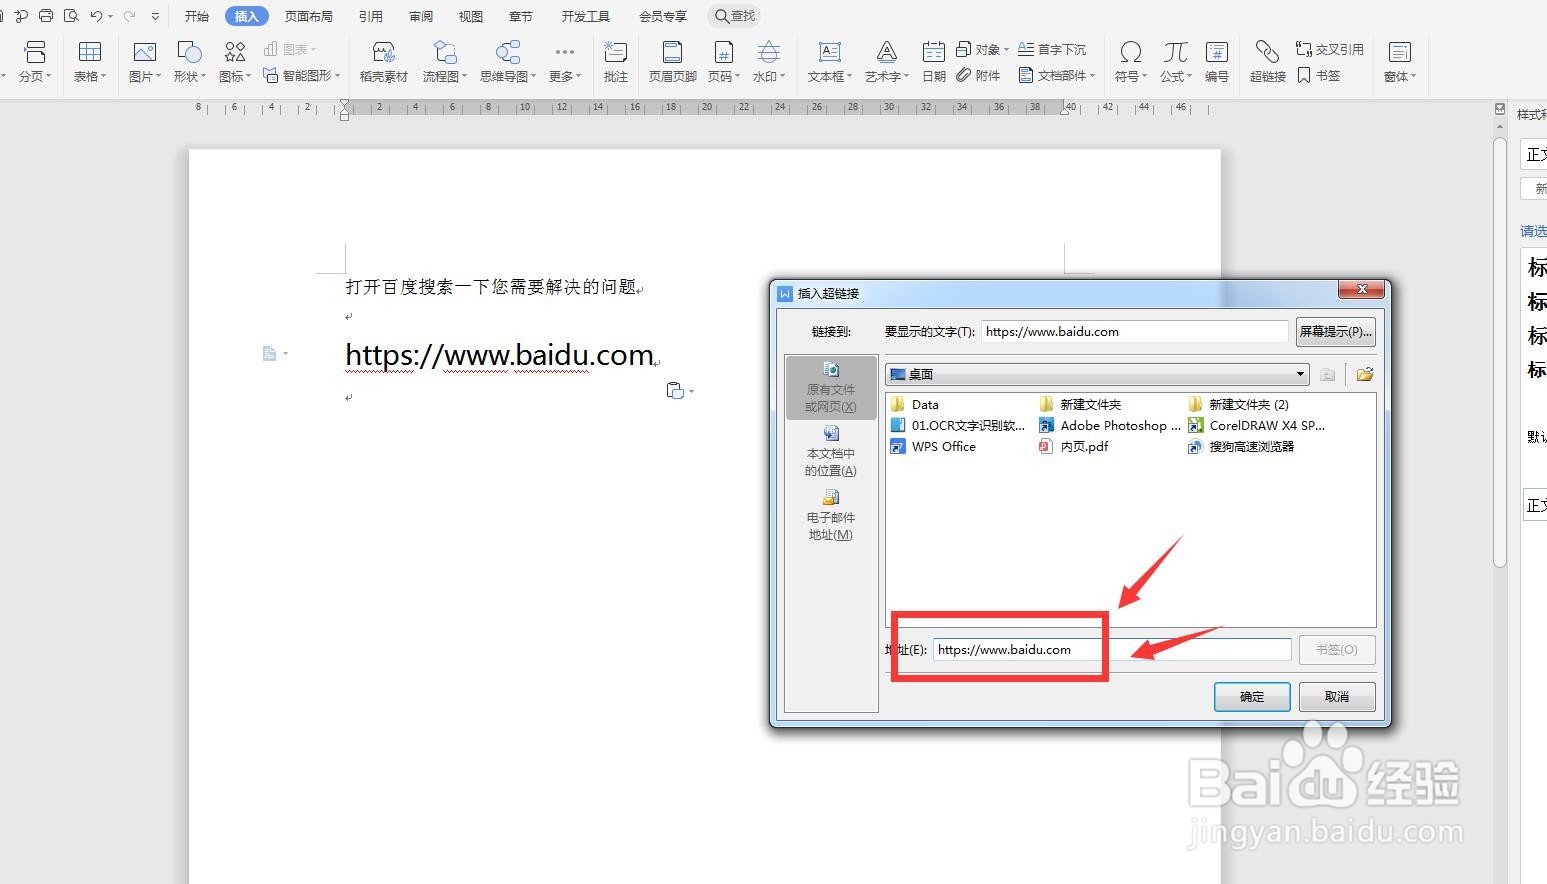Screen dimensions: 1547x884
Task: Browse for file in hyperlink dialog
Action: point(1364,374)
